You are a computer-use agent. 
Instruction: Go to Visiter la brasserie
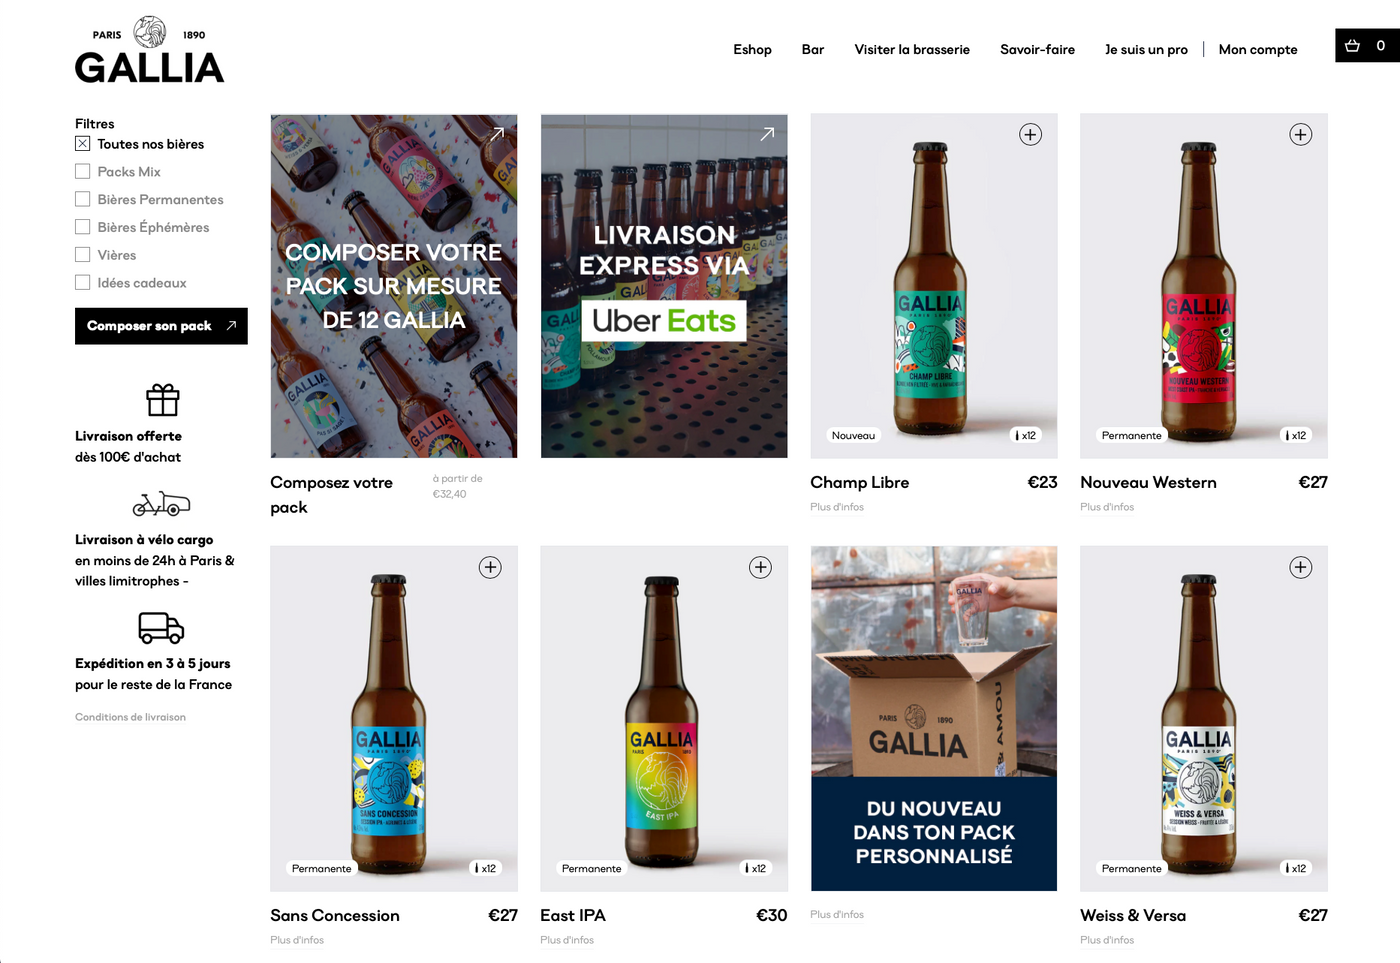(x=912, y=49)
